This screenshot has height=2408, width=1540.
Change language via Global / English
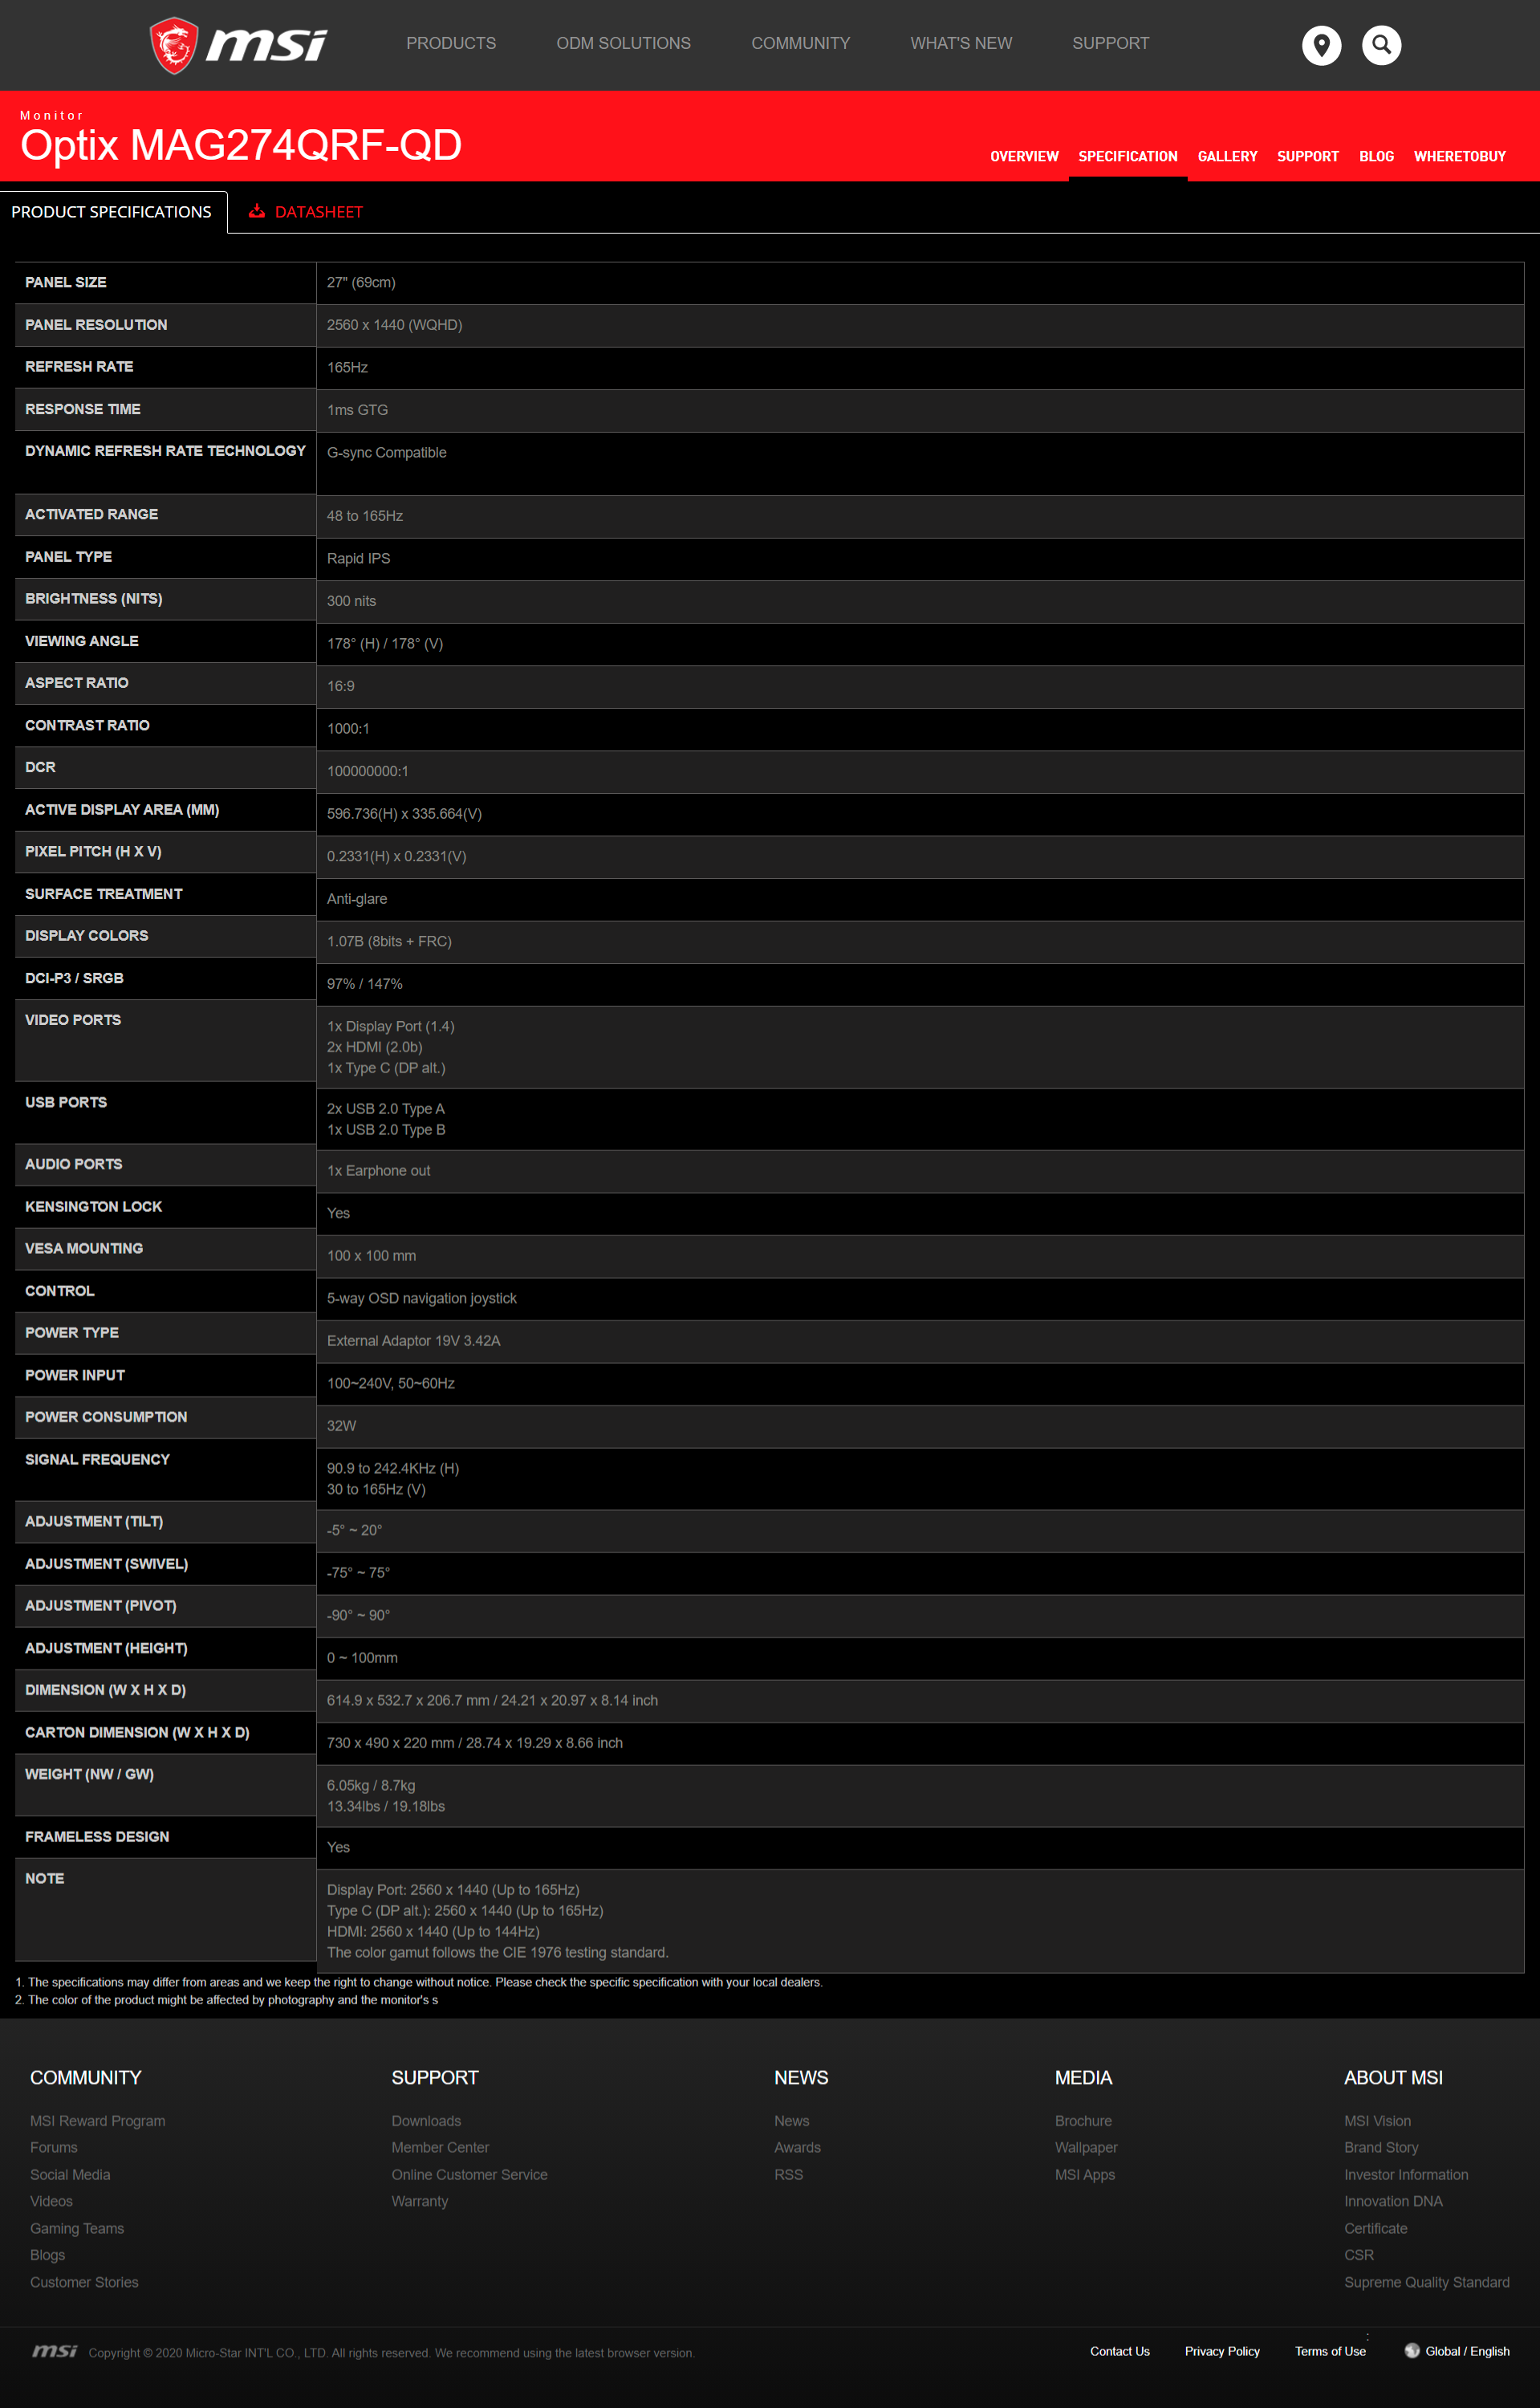tap(1467, 2351)
